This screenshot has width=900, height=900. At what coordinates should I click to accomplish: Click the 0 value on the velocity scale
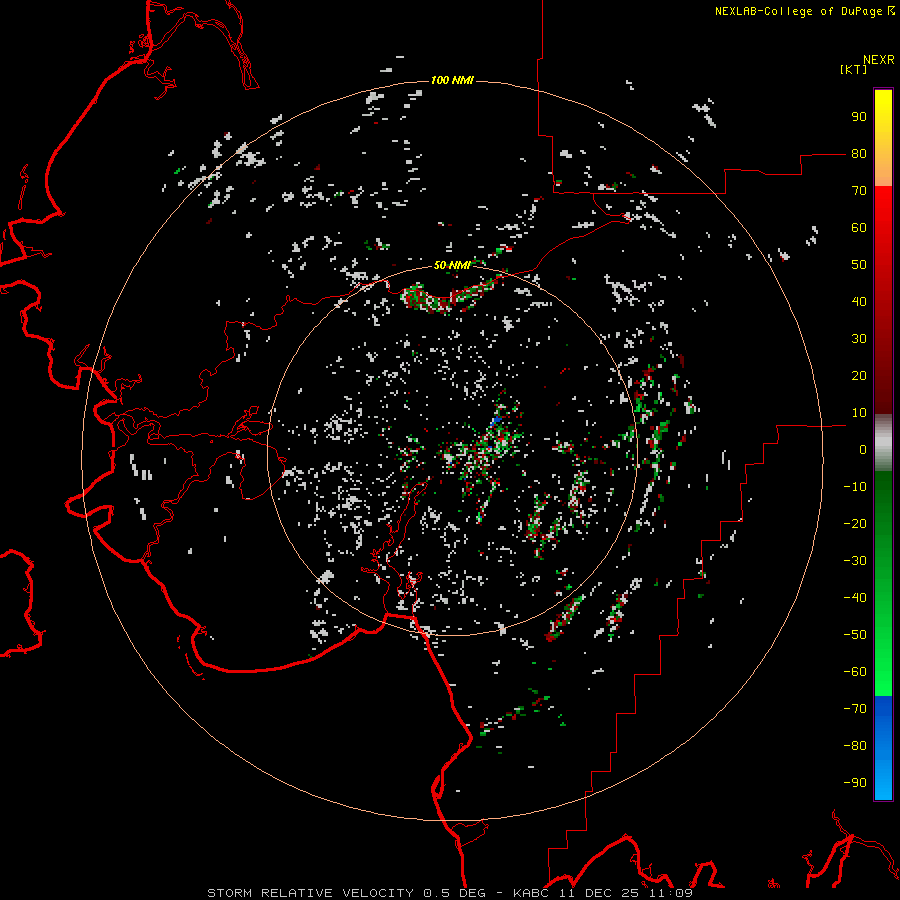point(863,450)
